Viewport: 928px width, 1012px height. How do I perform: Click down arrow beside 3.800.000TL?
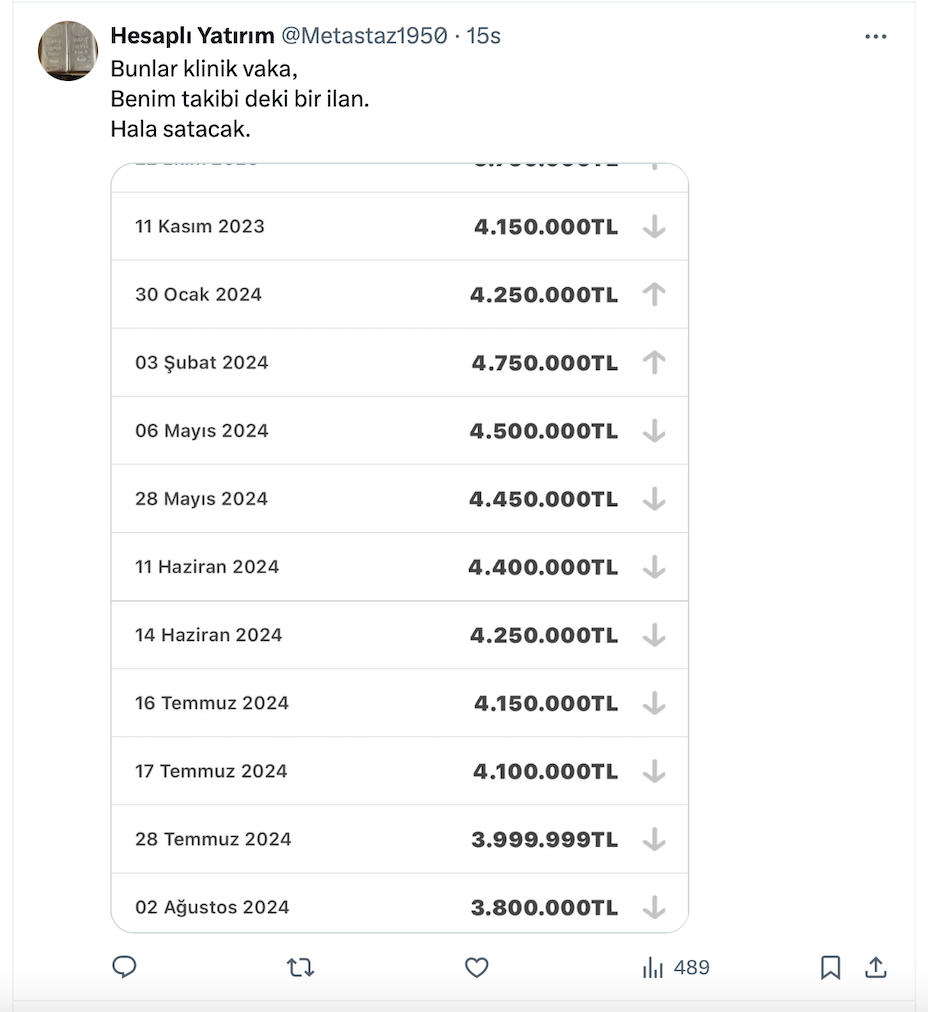[654, 907]
